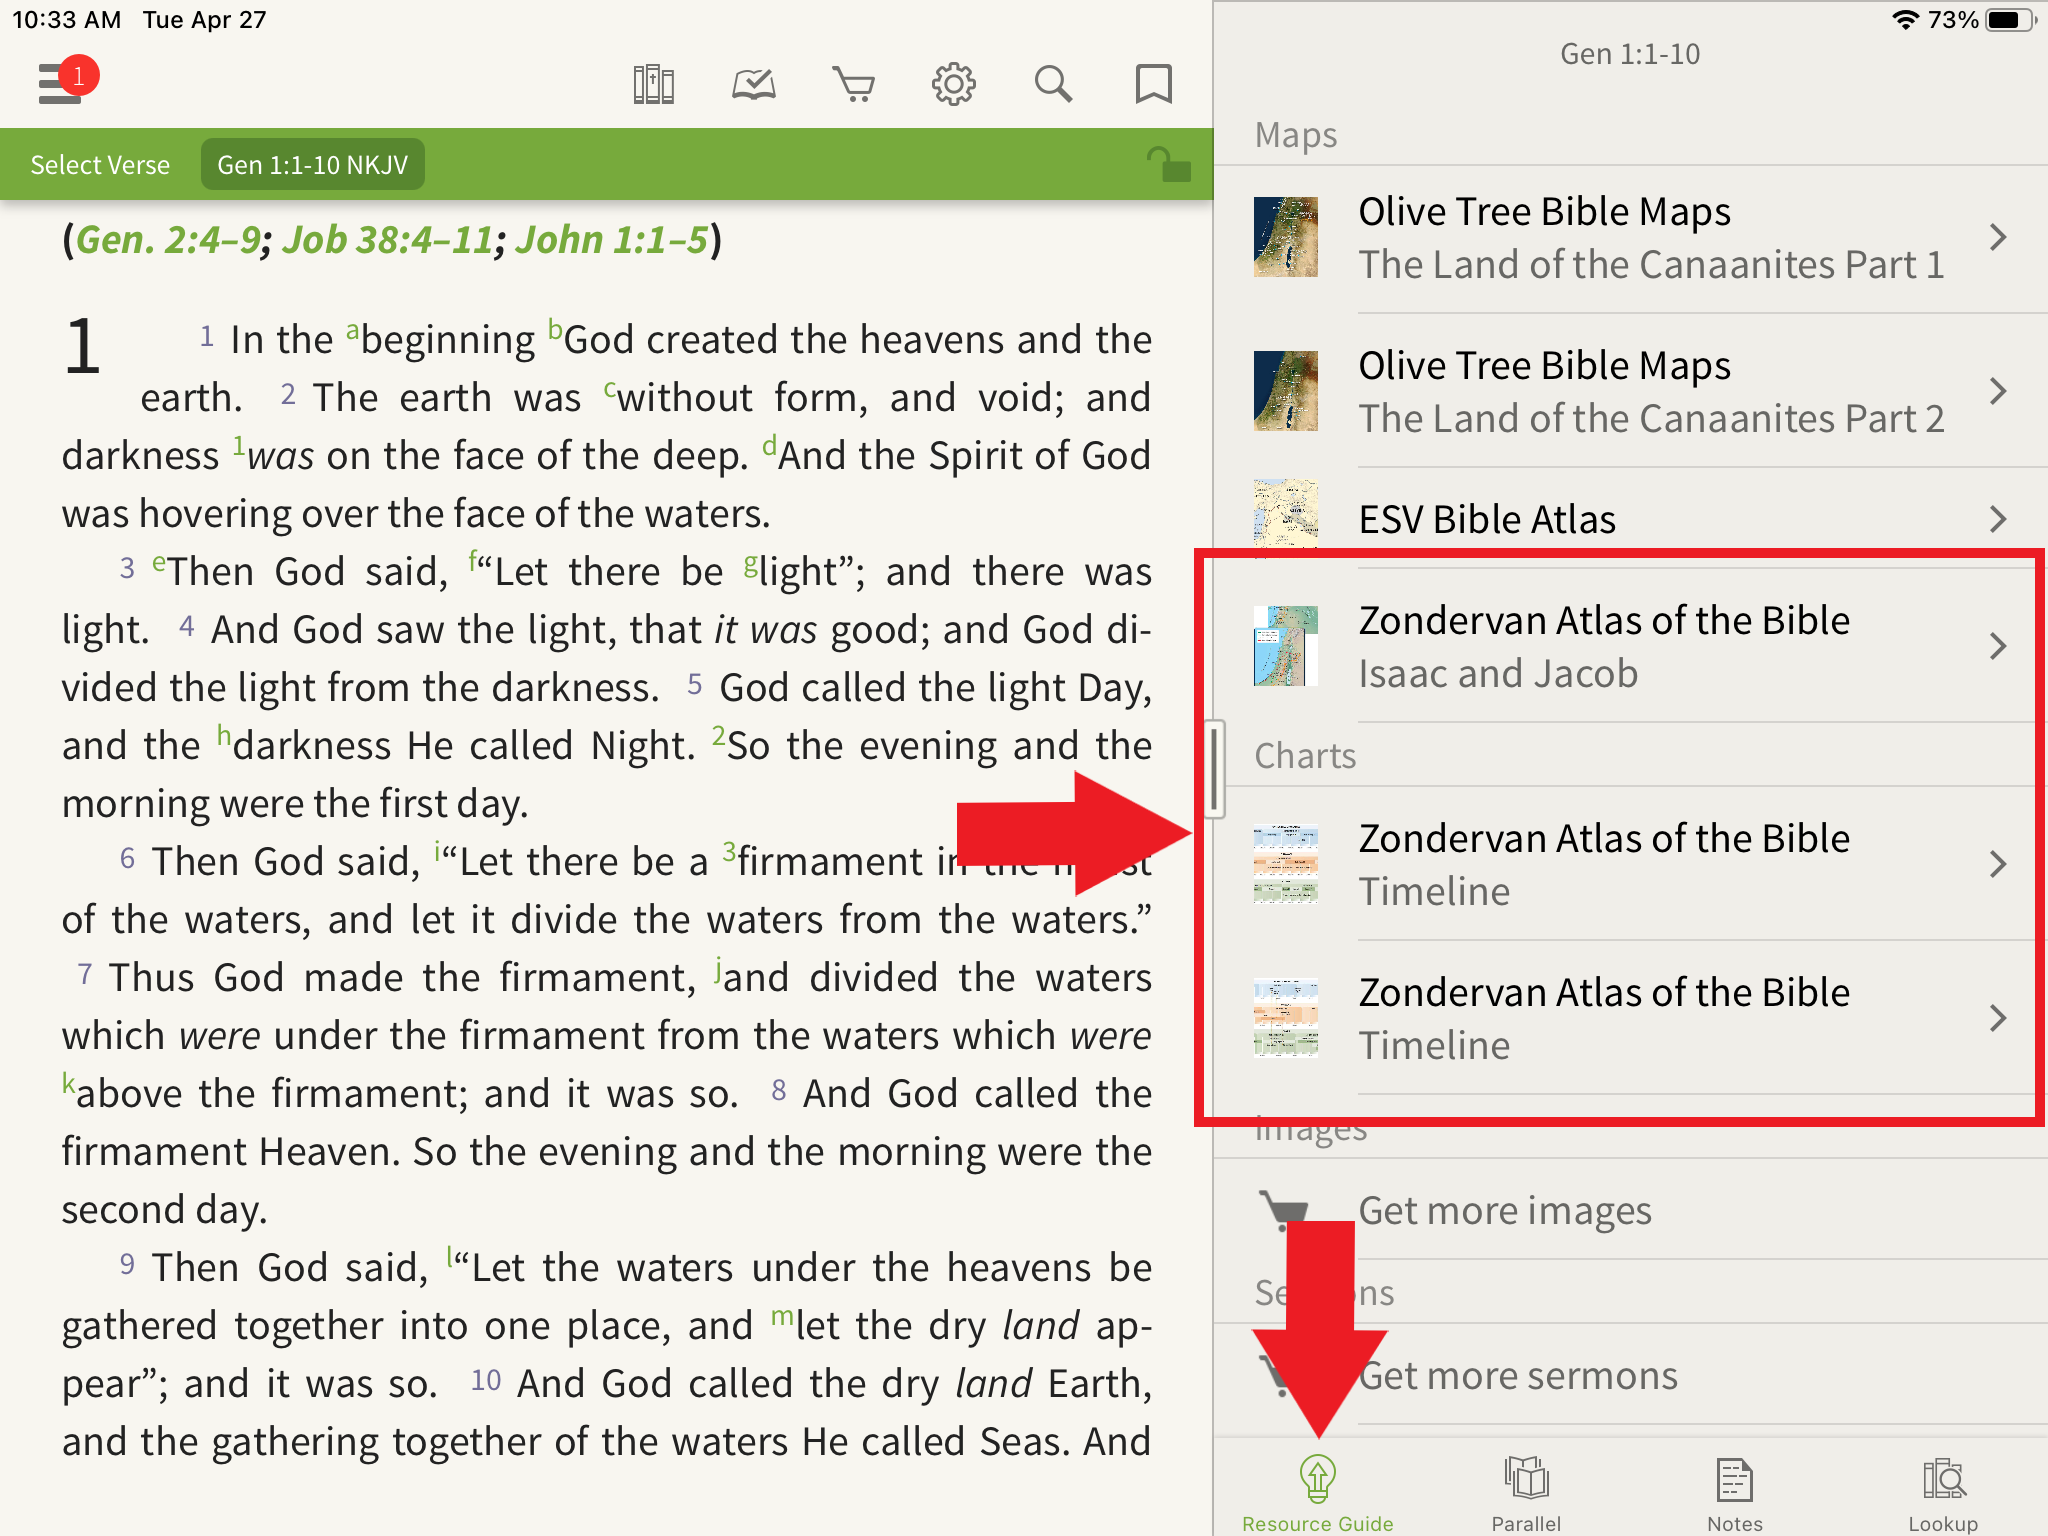The image size is (2048, 1536).
Task: Open The Land of the Canaanites Part 2
Action: (1631, 391)
